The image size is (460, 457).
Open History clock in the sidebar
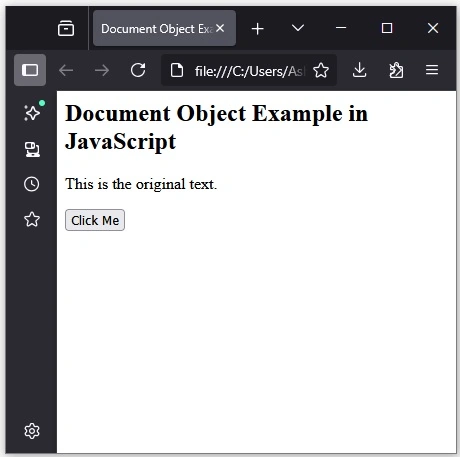pos(32,184)
